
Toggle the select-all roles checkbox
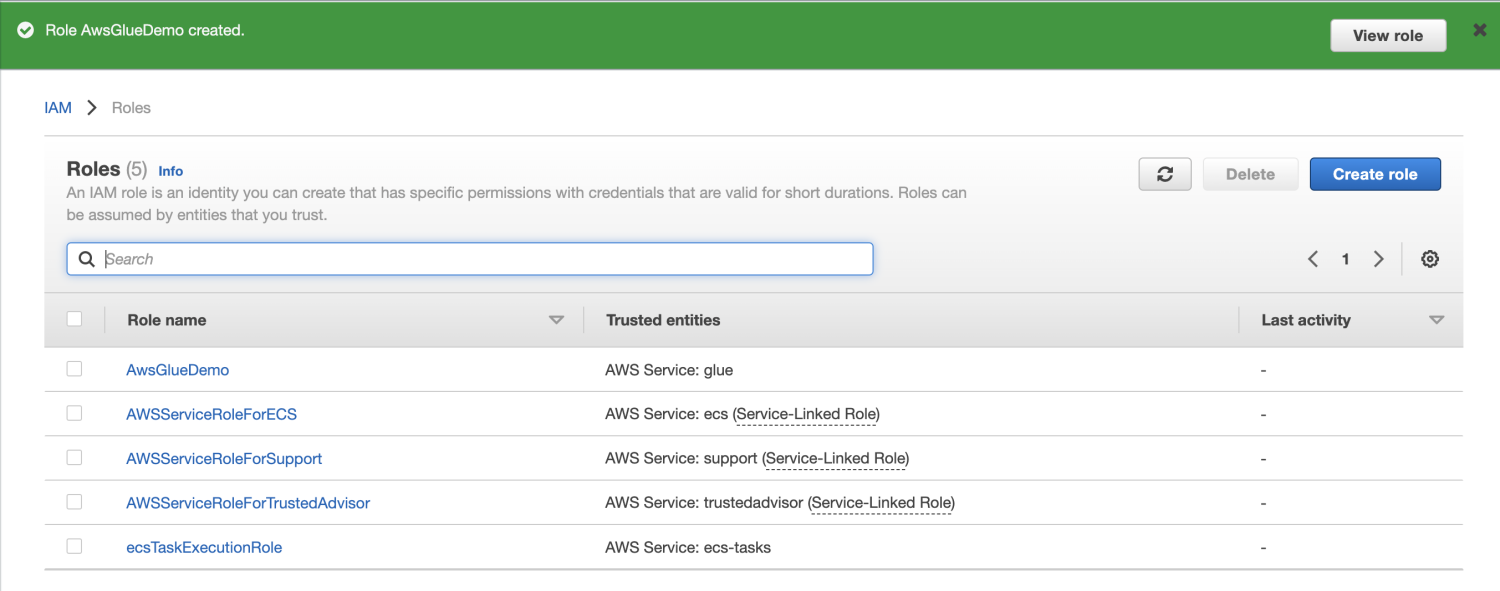point(74,319)
